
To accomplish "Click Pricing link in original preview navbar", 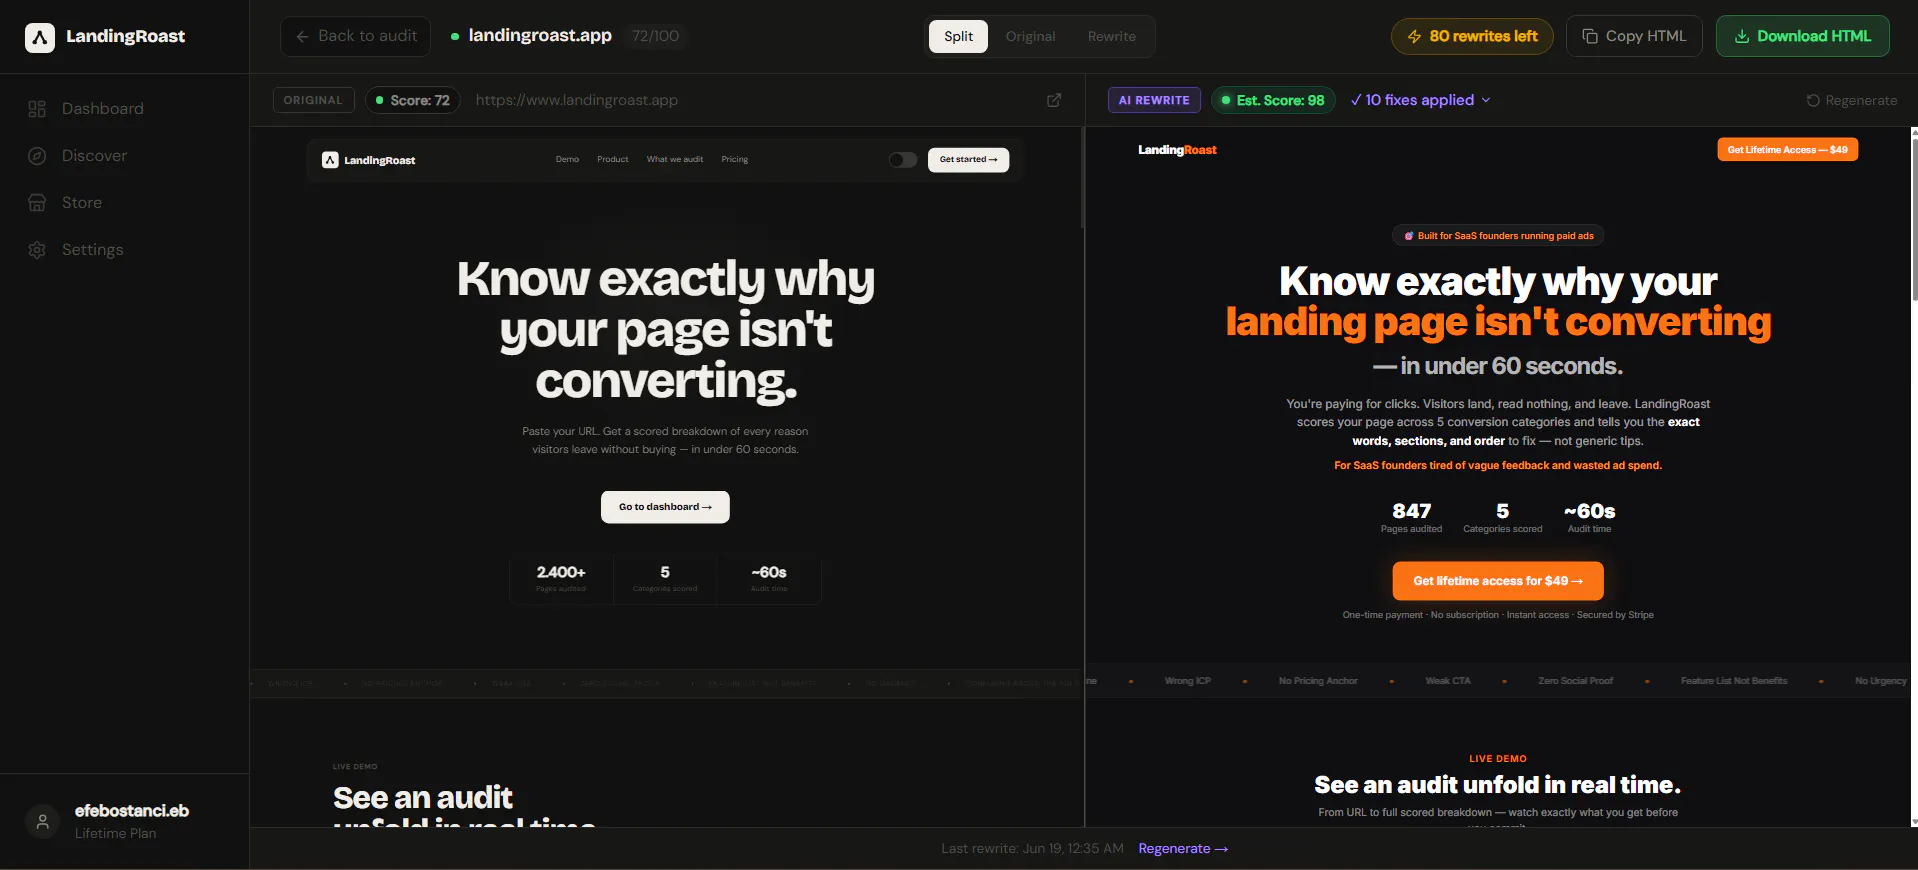I will pos(735,160).
